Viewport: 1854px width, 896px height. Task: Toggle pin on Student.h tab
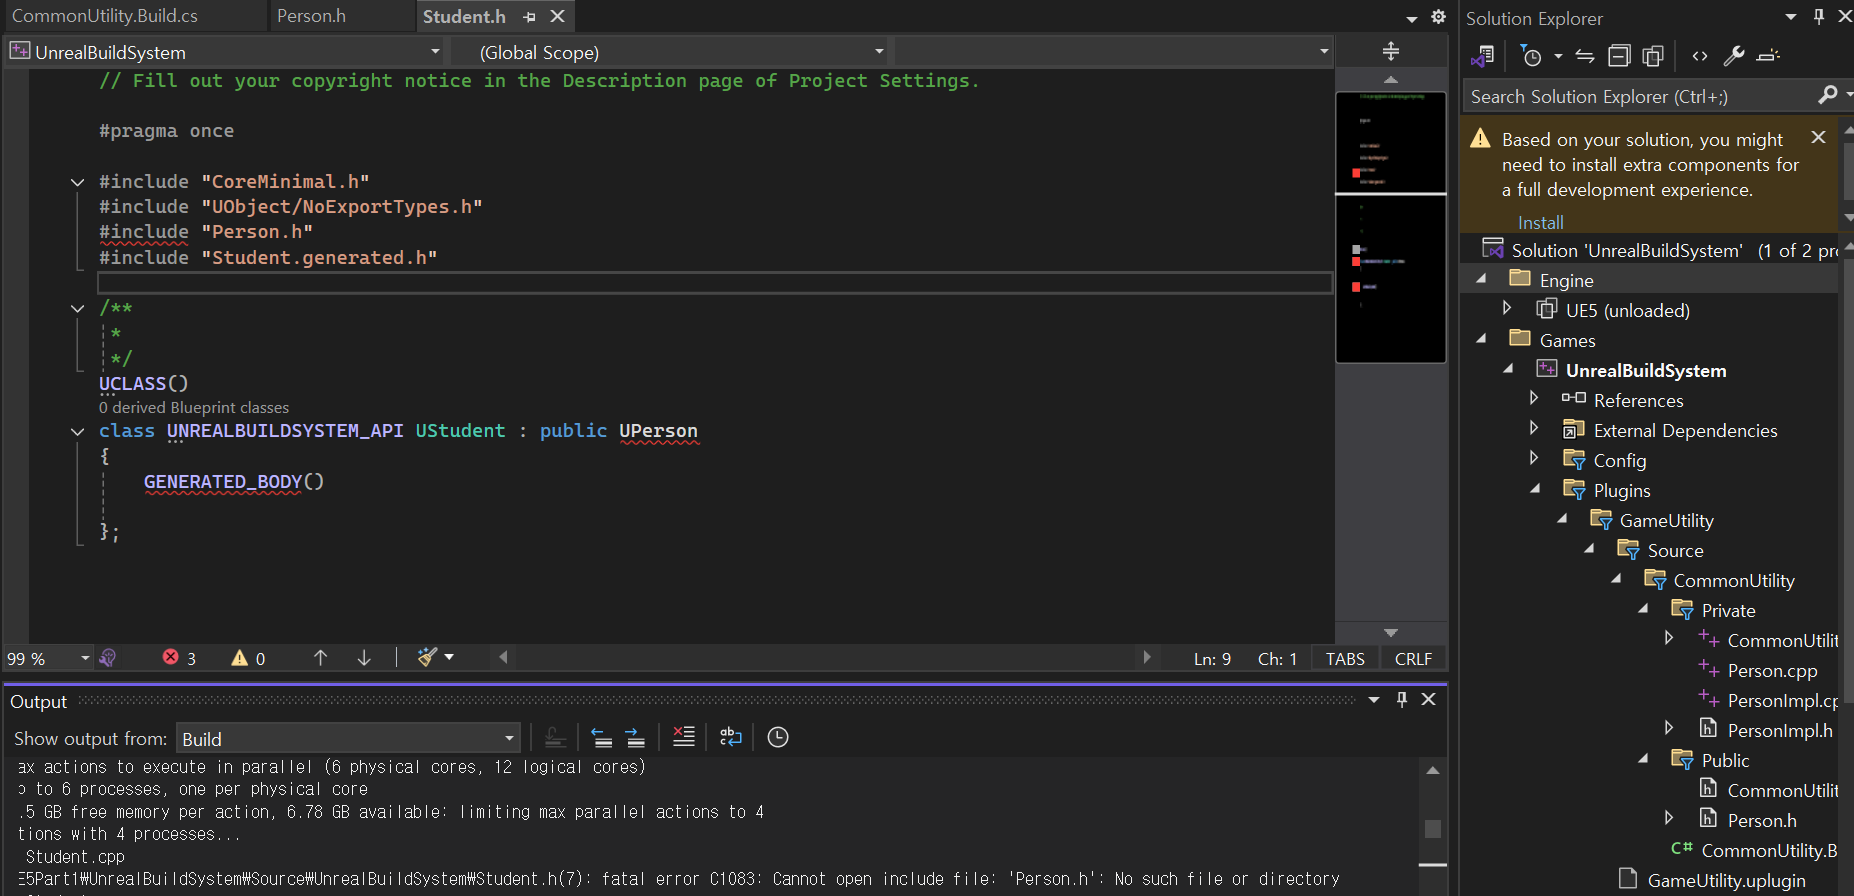point(529,17)
